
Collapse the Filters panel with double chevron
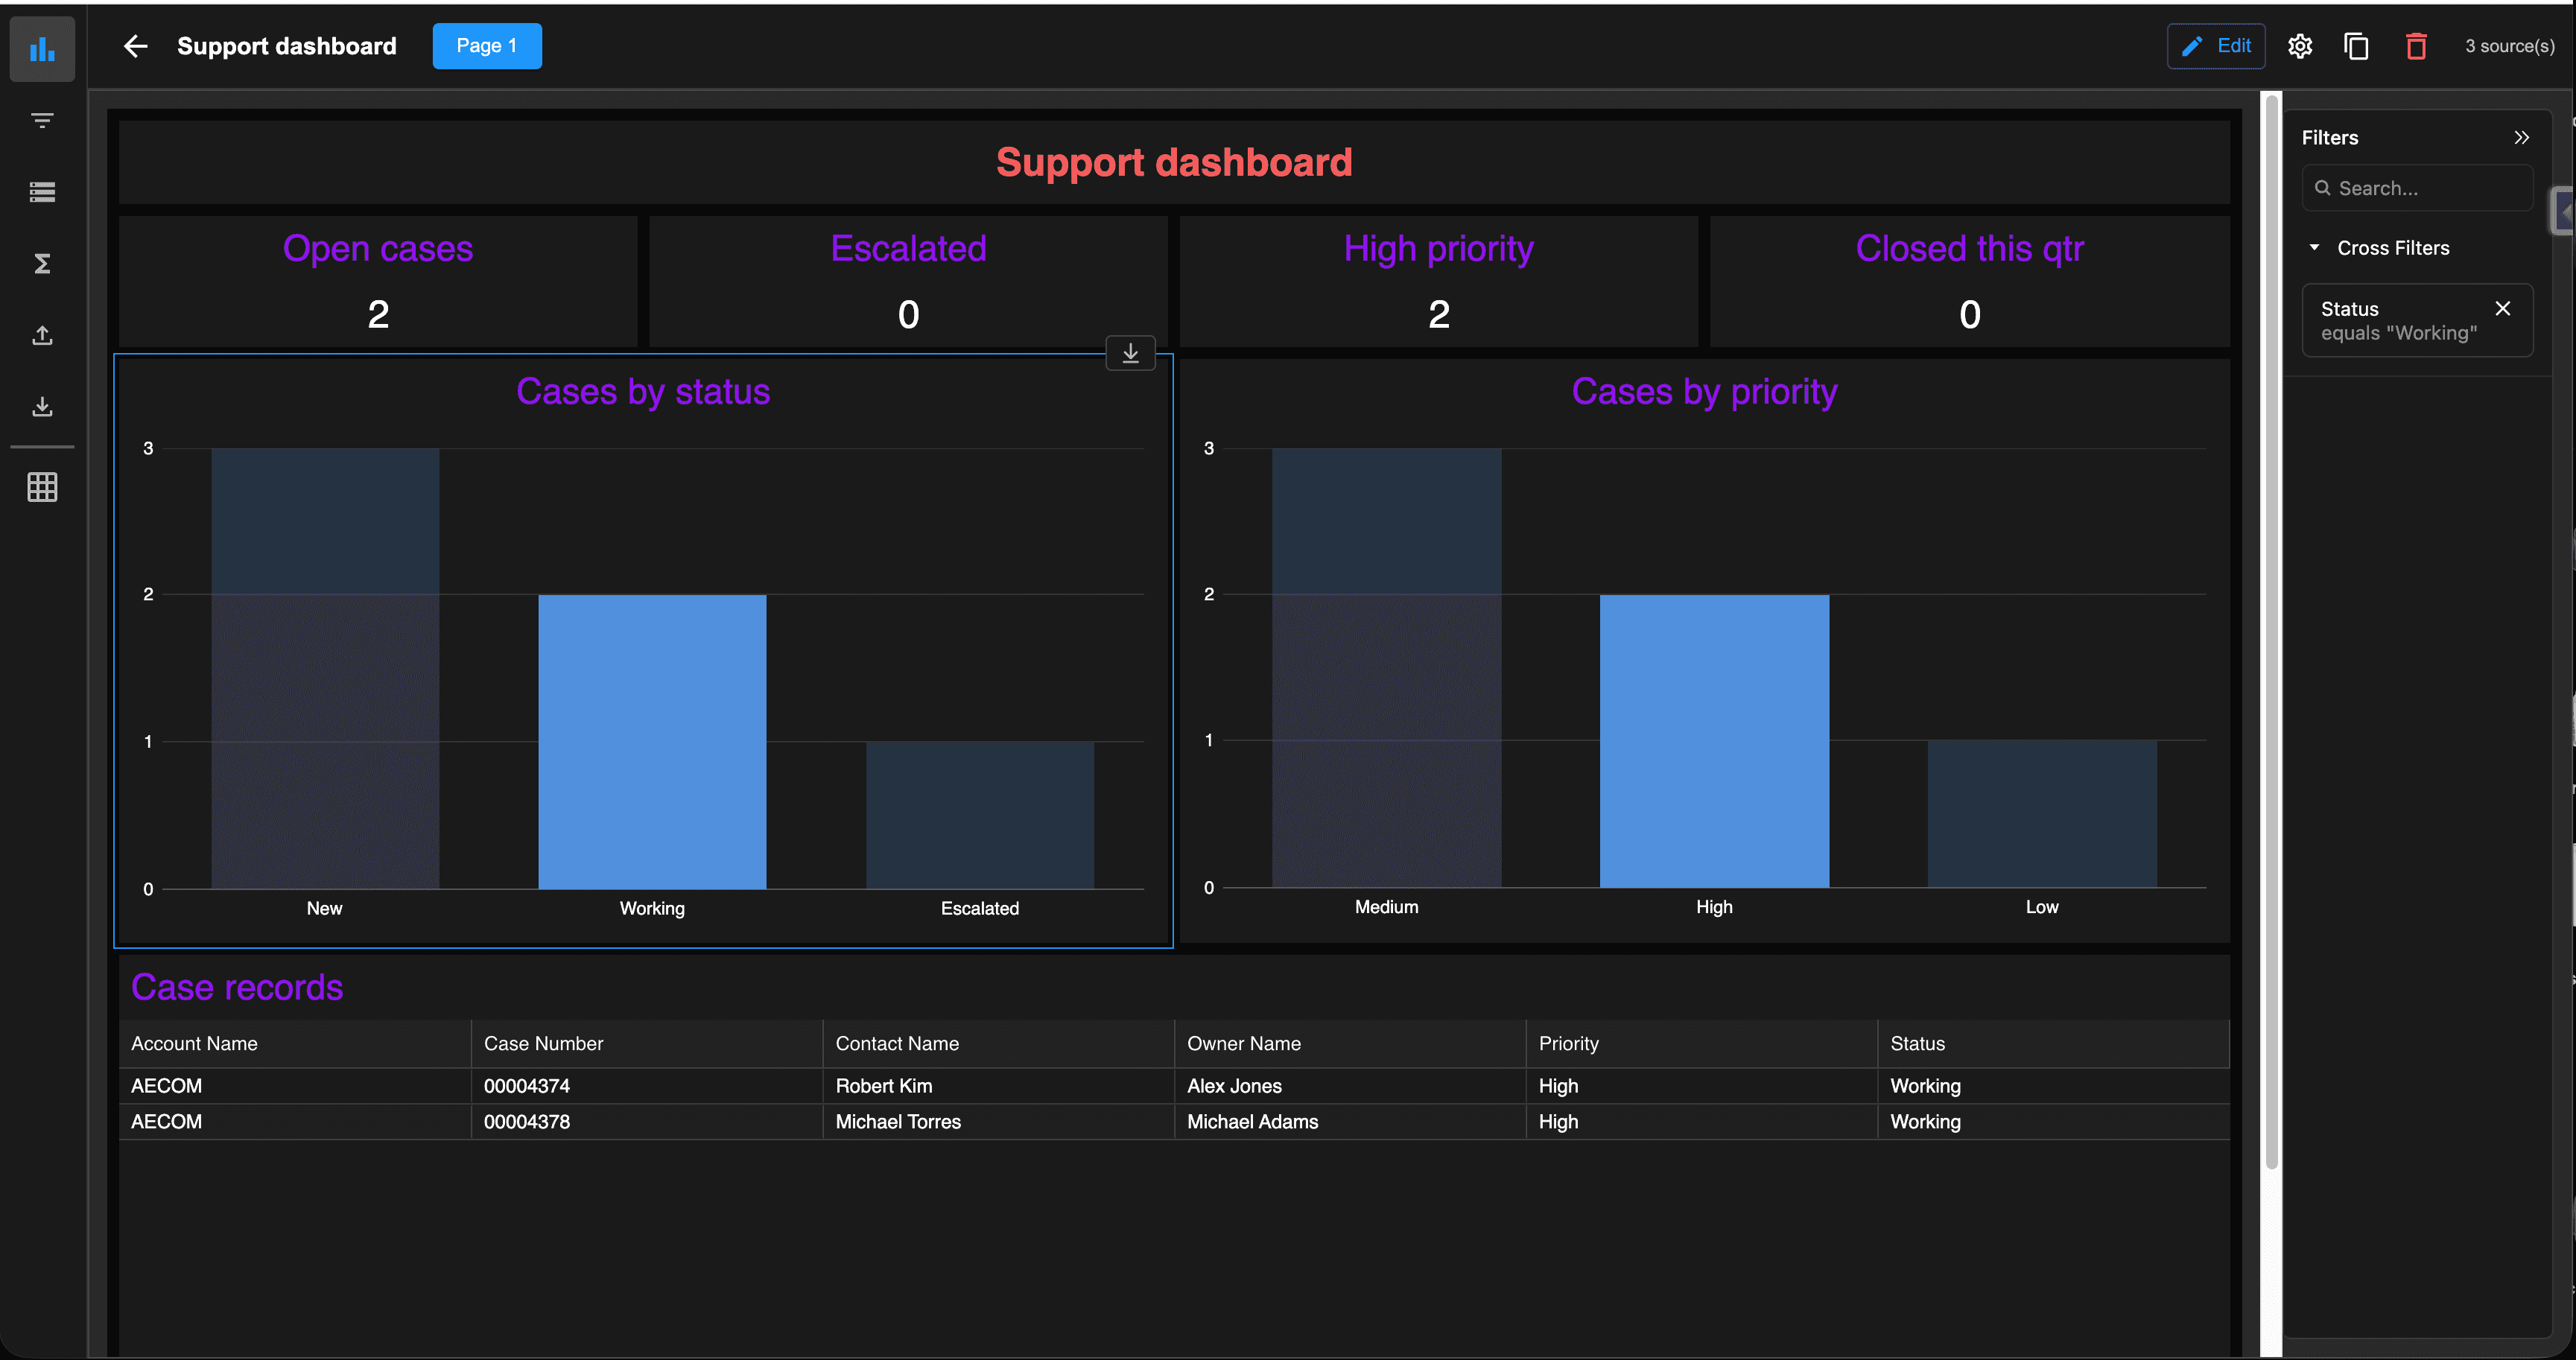(2521, 138)
